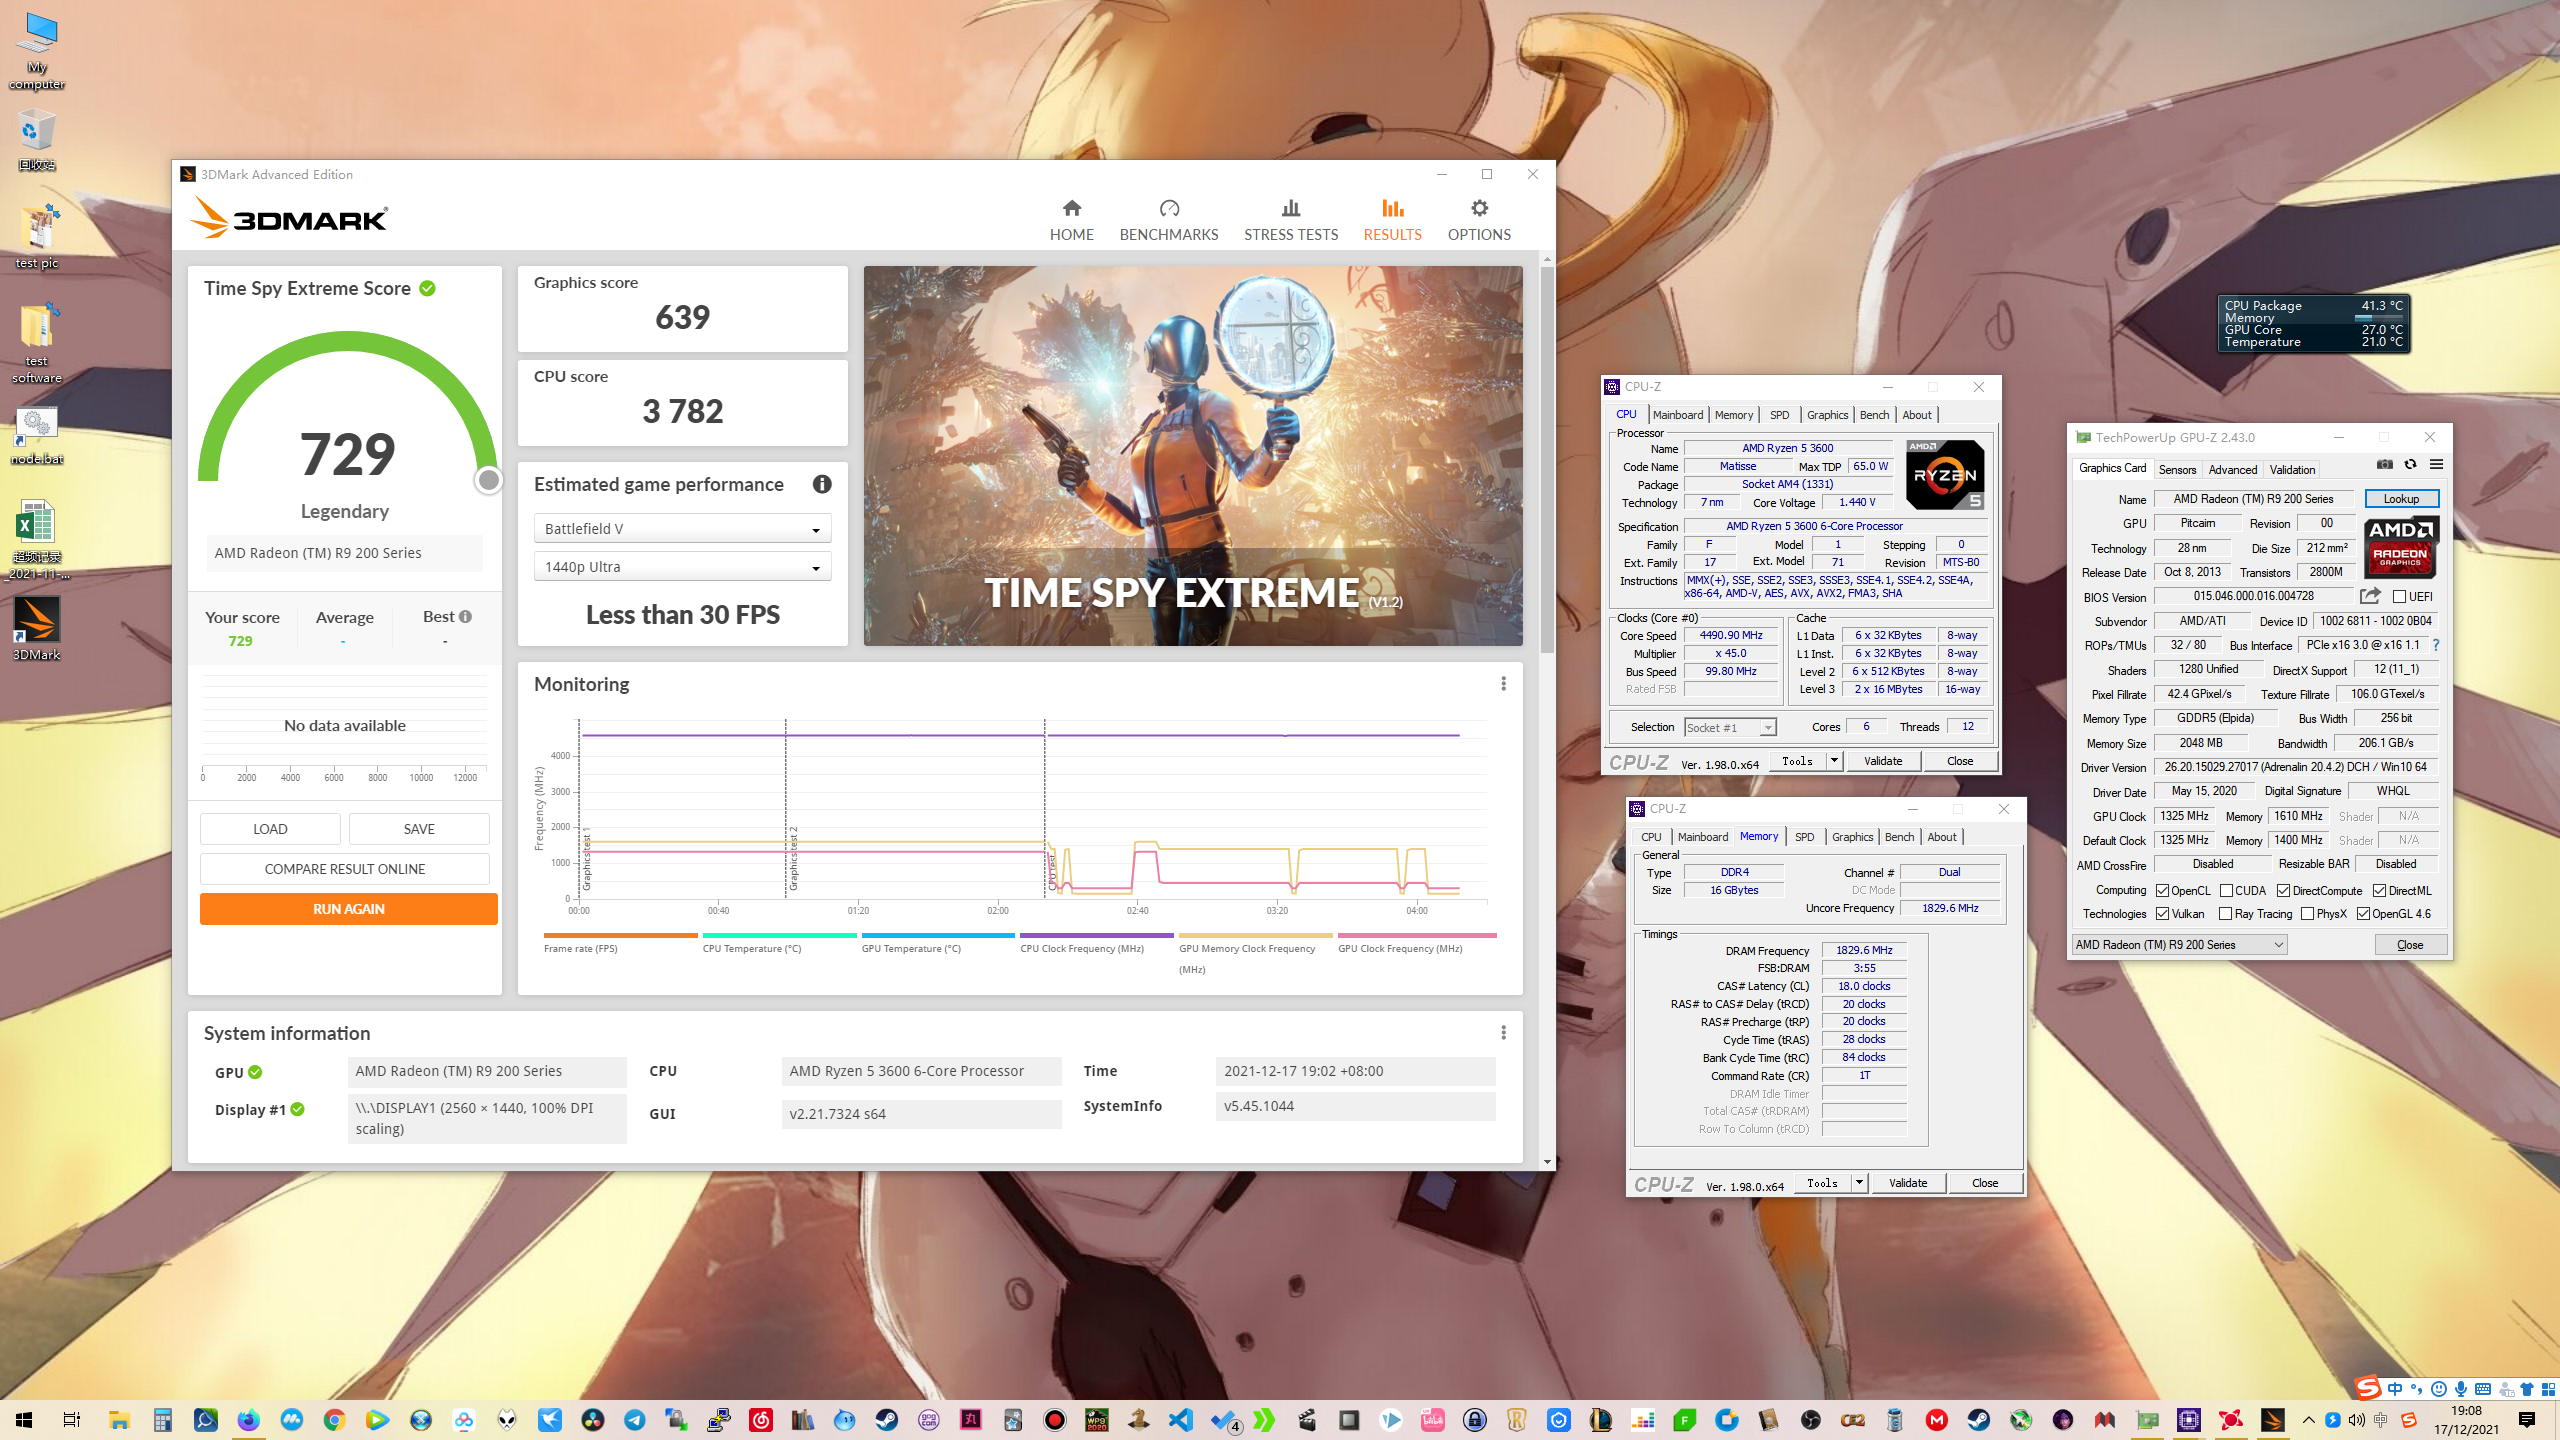Toggle the DirectCompute checkbox in GPU-Z
This screenshot has height=1440, width=2560.
[2283, 890]
